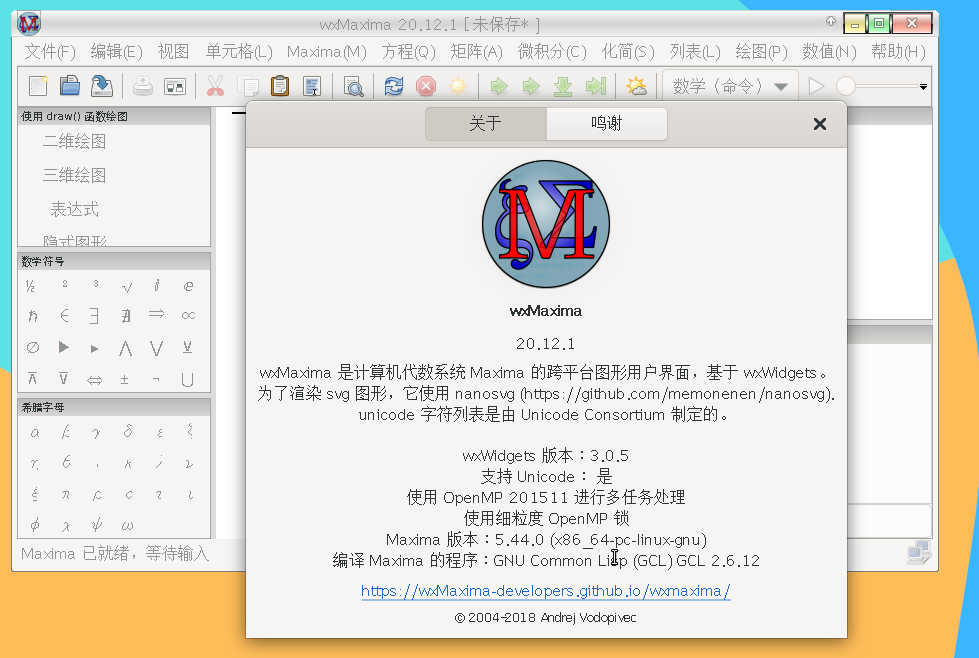Viewport: 979px width, 658px height.
Task: Insert the union ∪ symbol
Action: pos(187,380)
